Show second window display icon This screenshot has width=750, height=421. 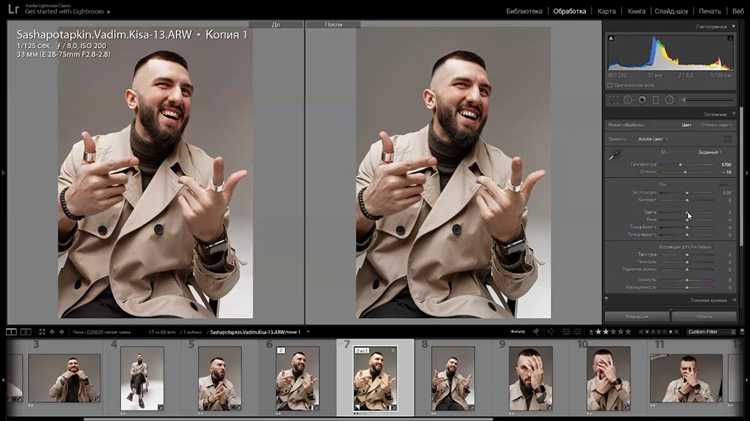point(26,332)
